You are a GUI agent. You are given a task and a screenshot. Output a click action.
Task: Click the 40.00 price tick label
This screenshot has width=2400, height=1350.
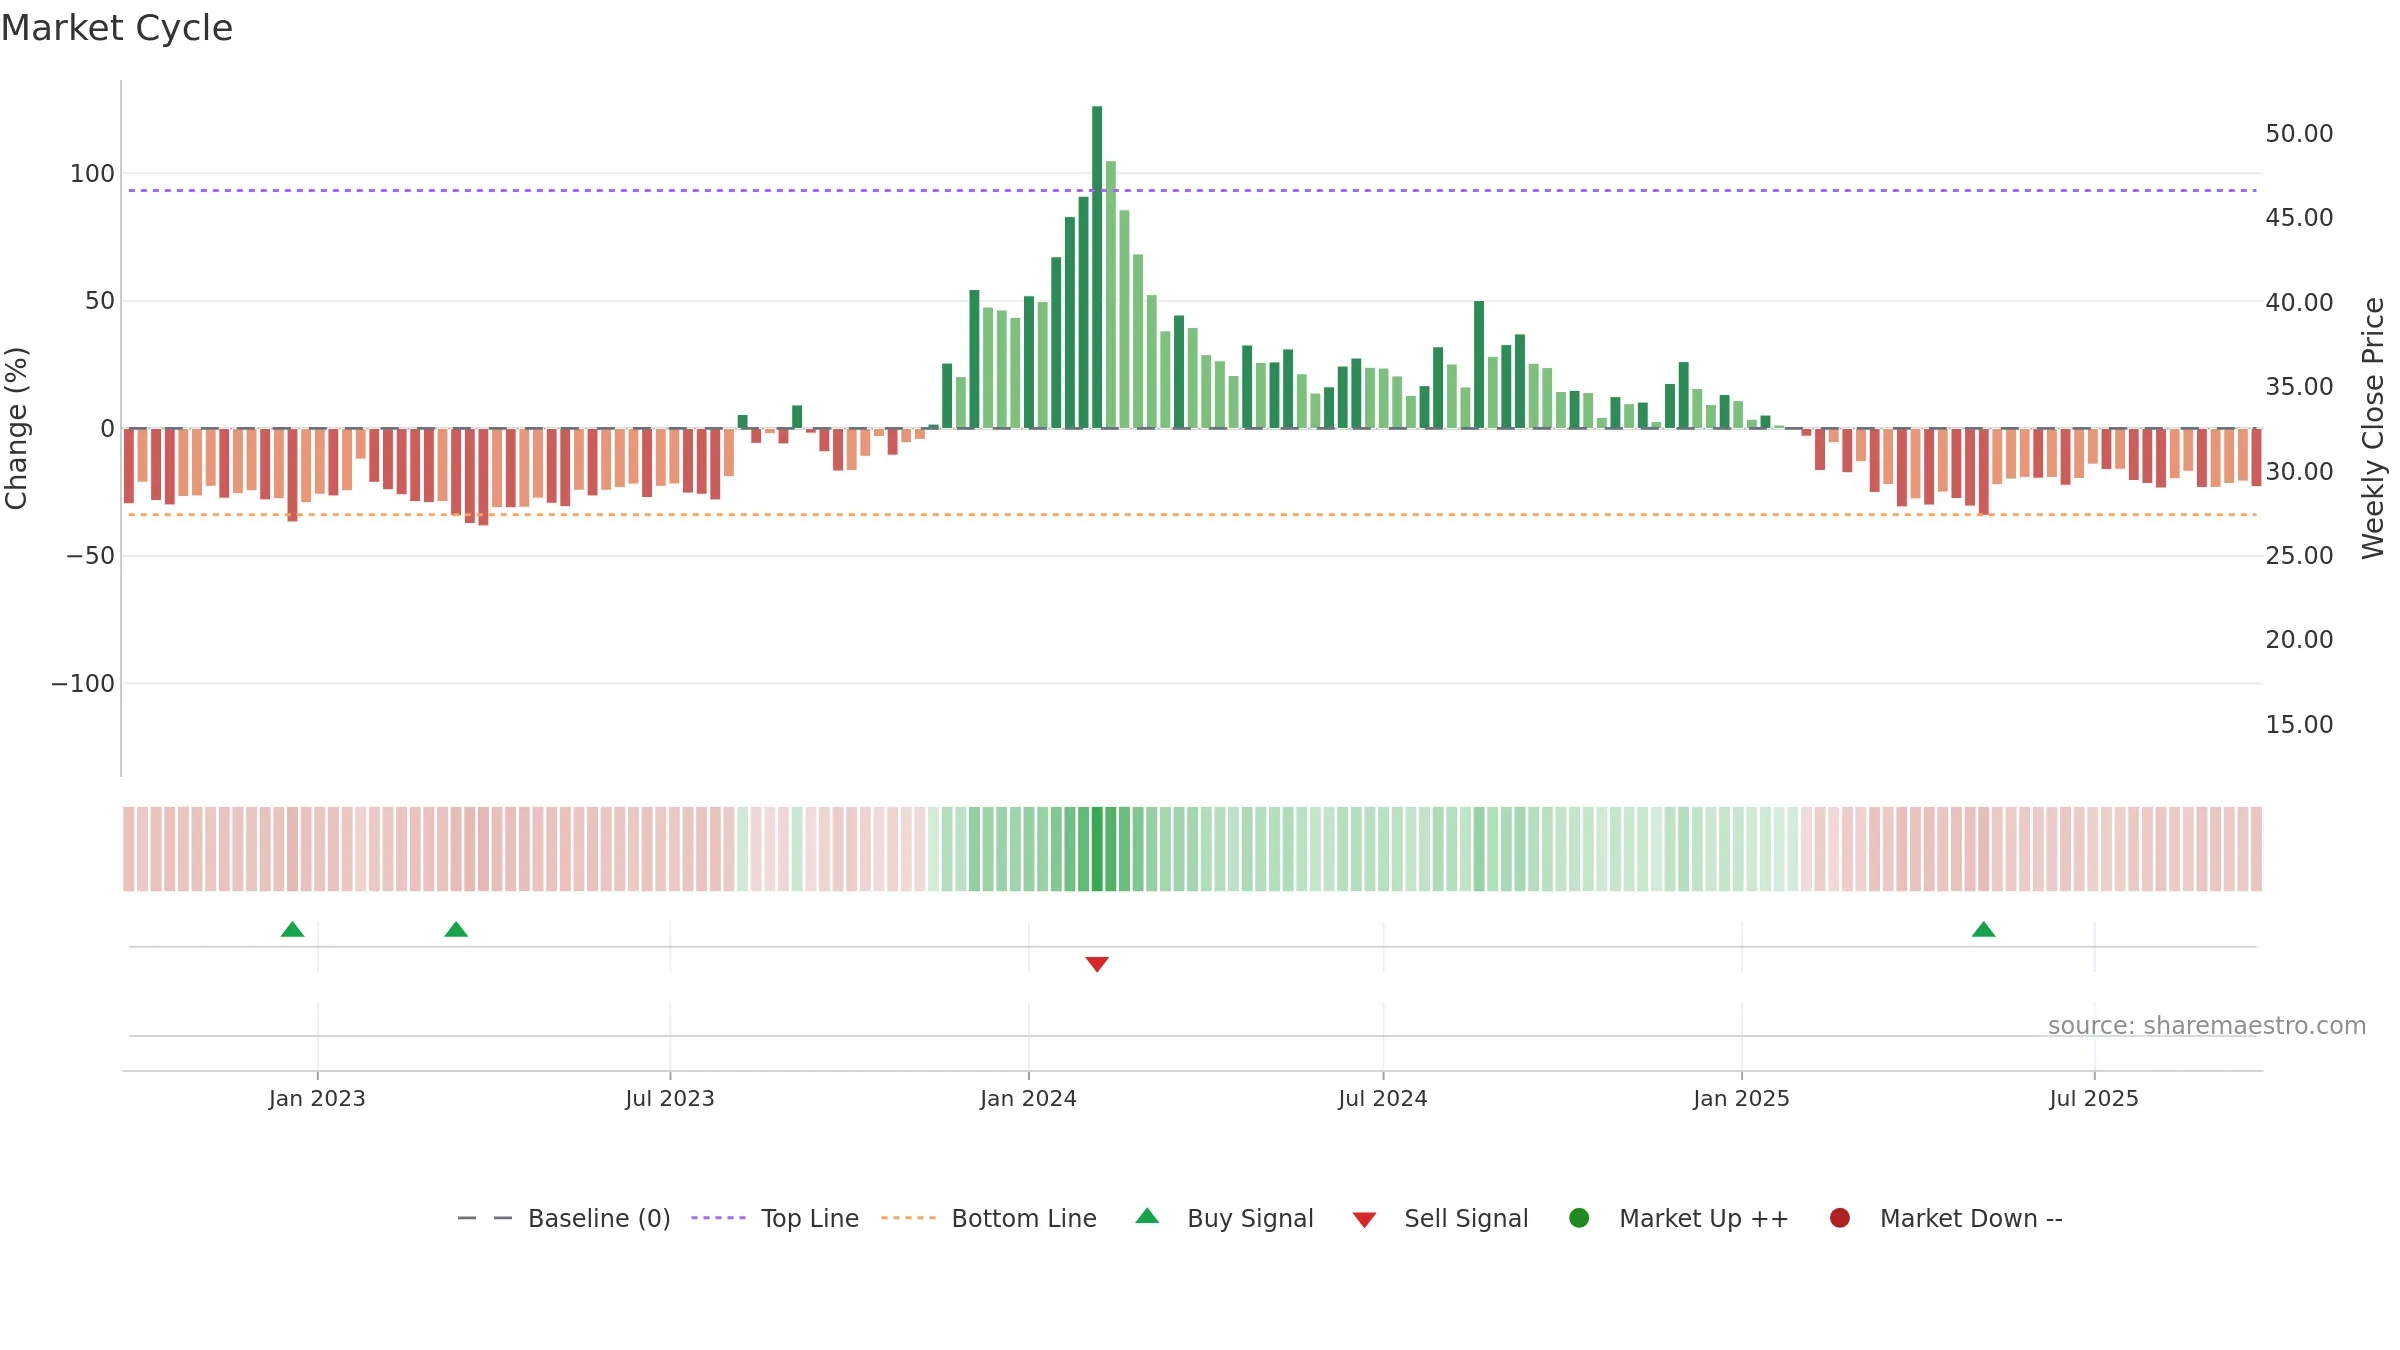click(x=2299, y=303)
